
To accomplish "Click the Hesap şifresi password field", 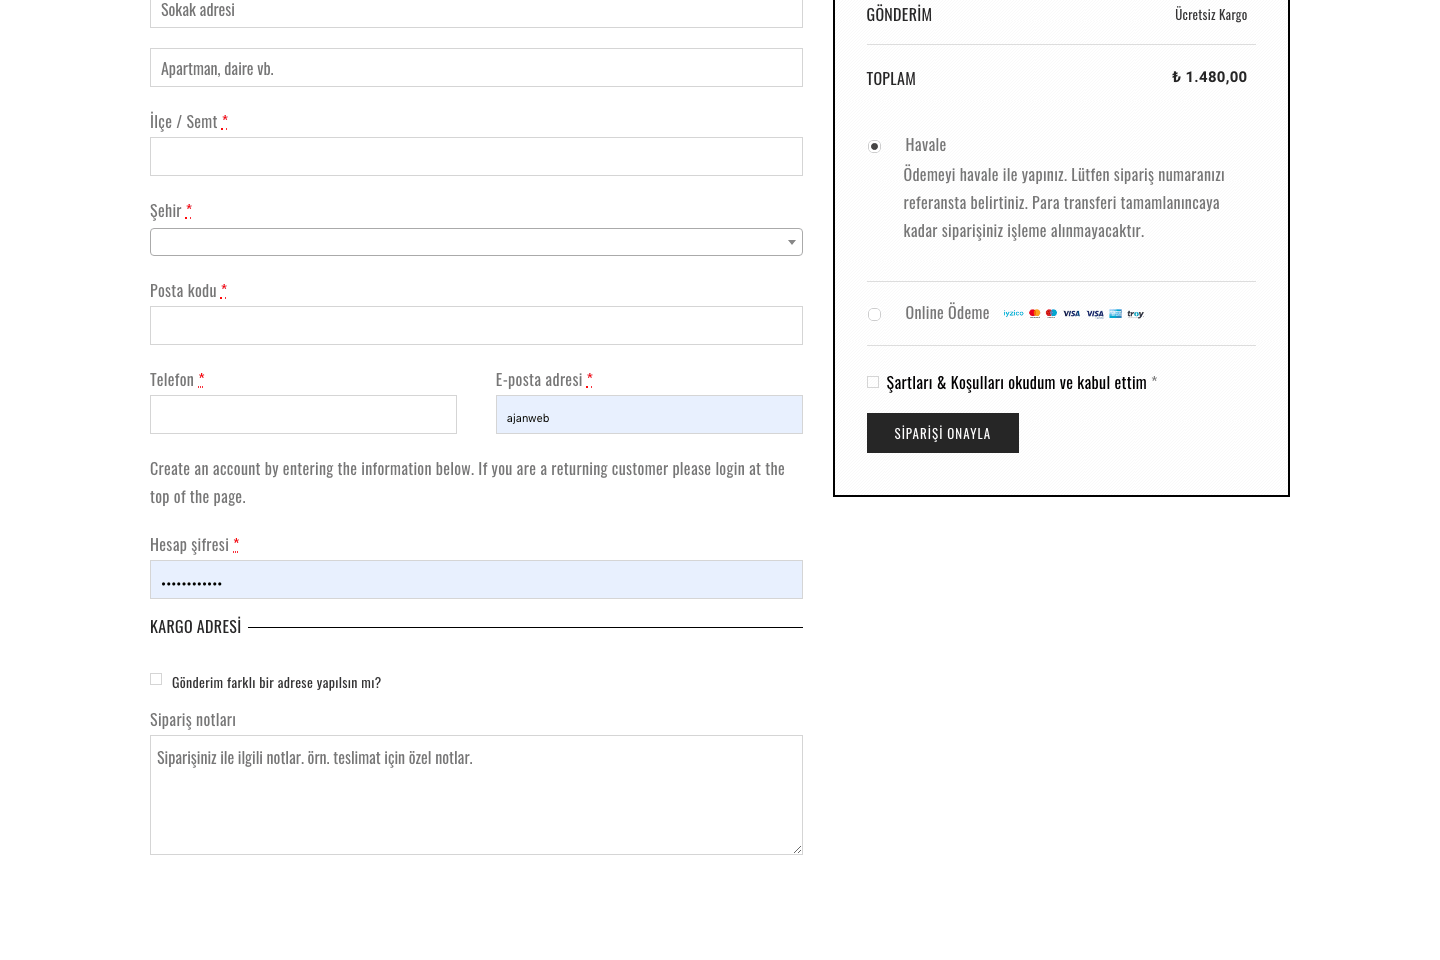I will (x=476, y=580).
